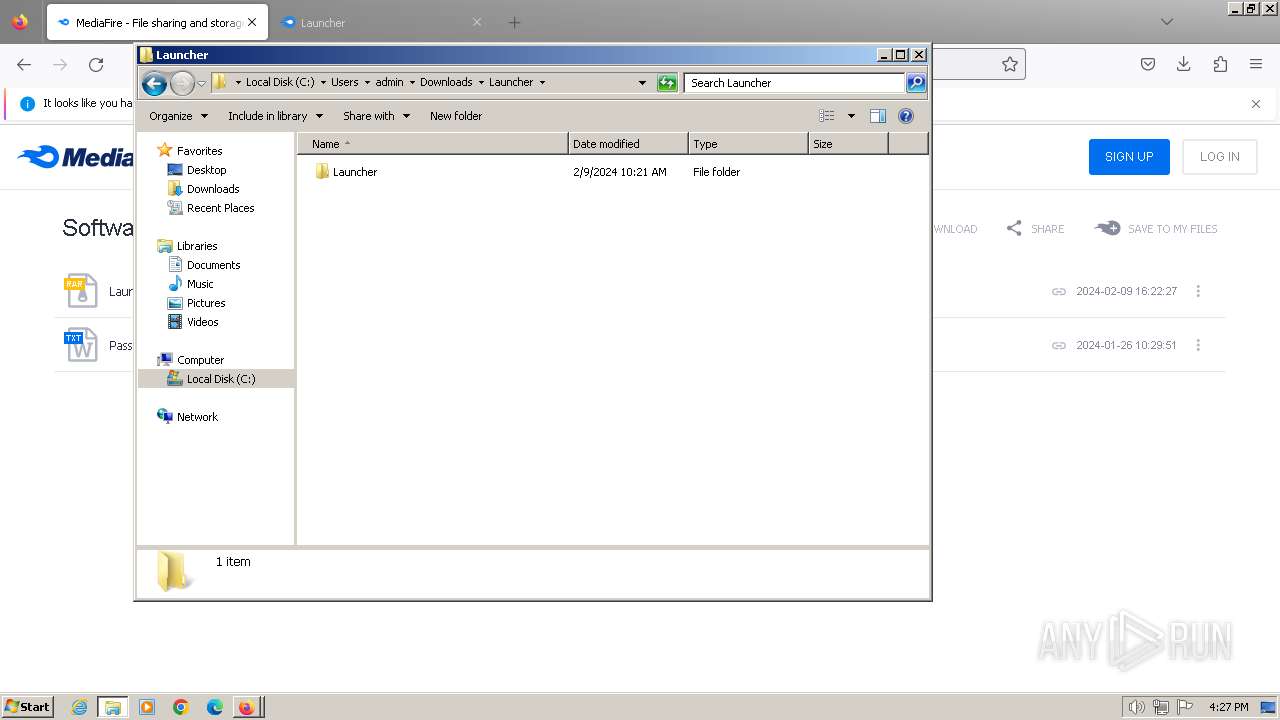Open Firefox Downloads panel

(1184, 64)
